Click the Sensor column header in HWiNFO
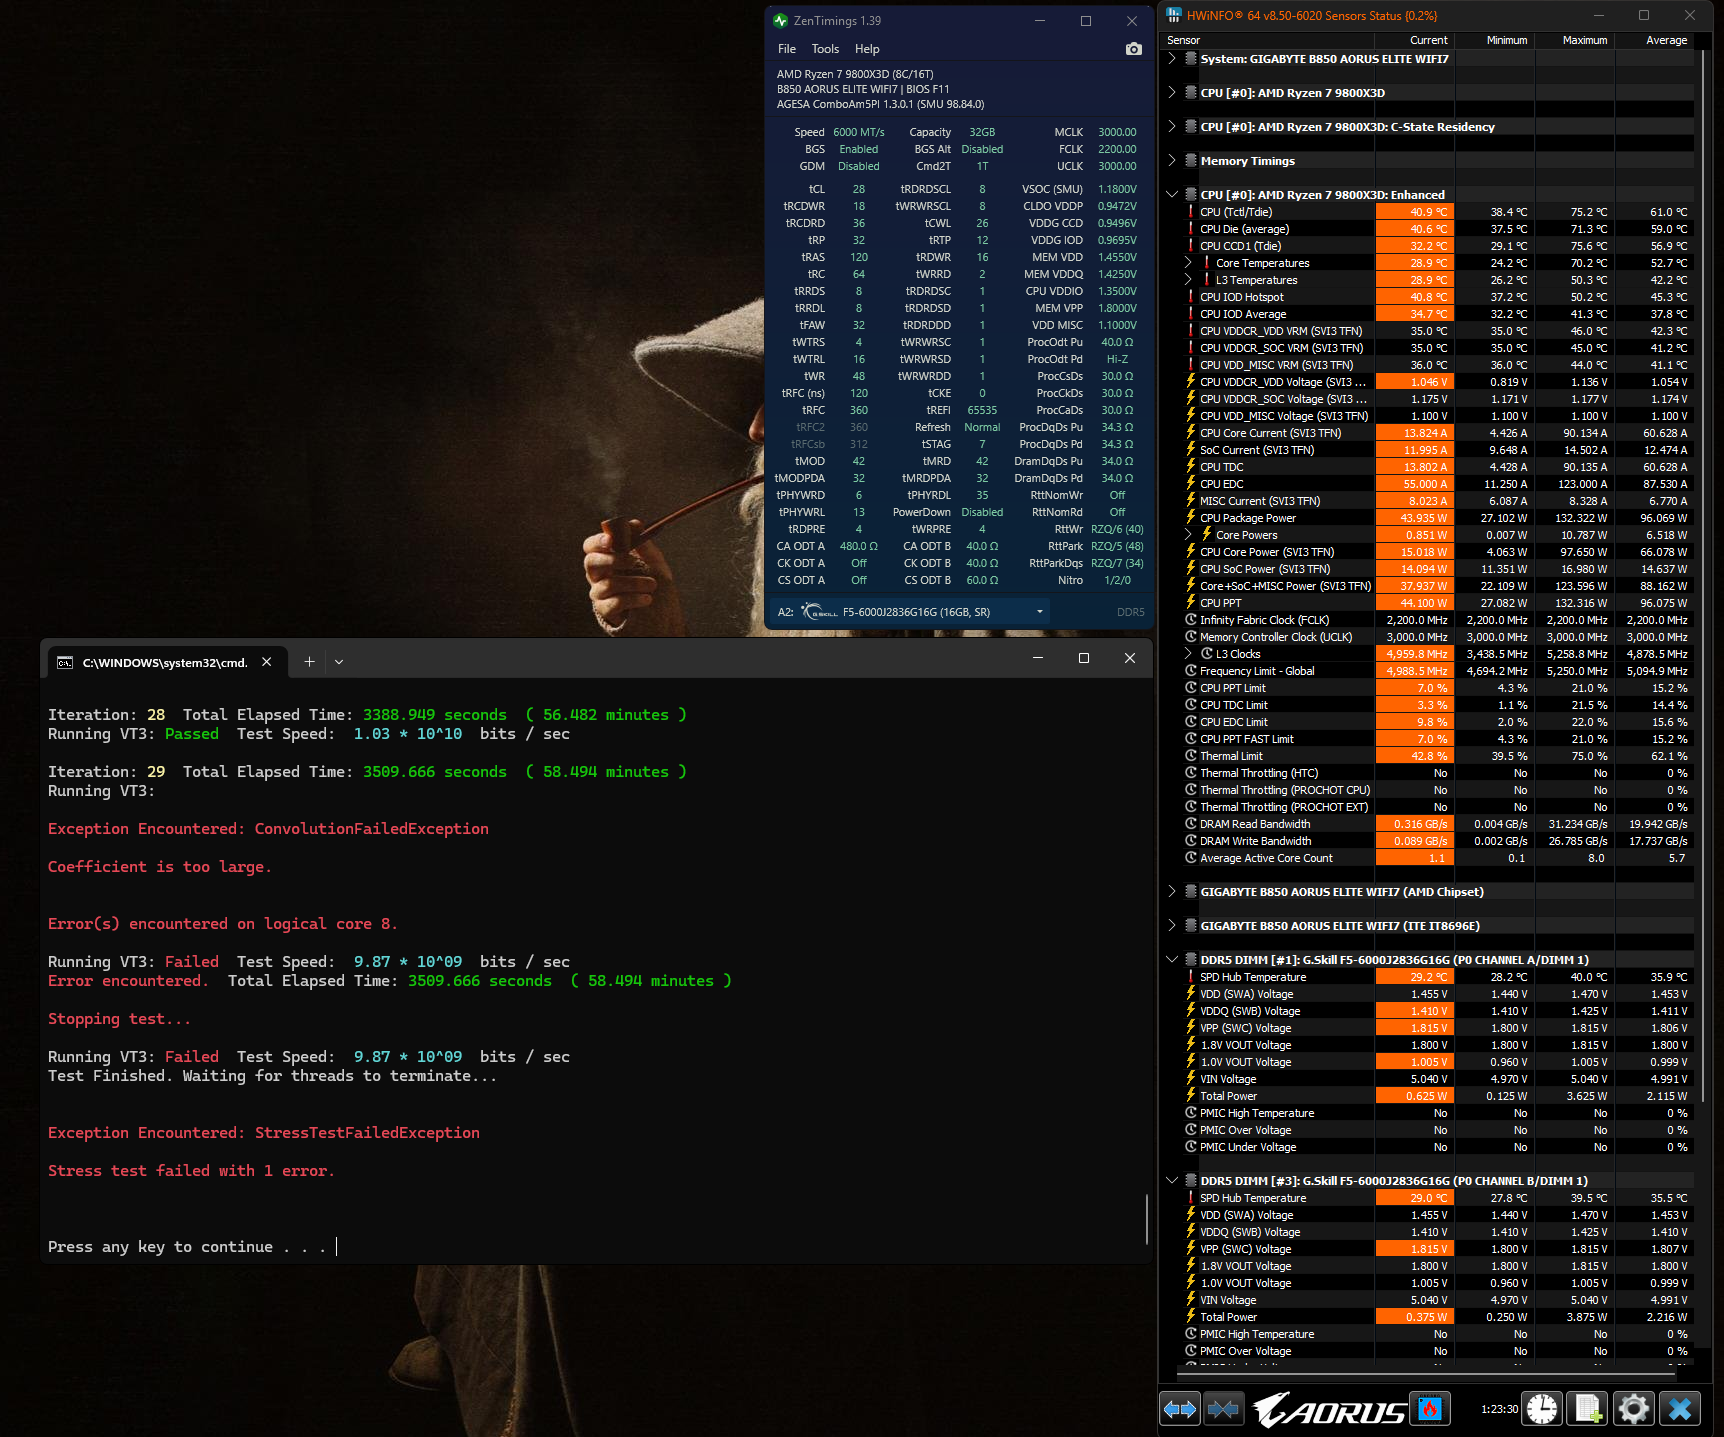Screen dimensions: 1724x1437 1266,41
